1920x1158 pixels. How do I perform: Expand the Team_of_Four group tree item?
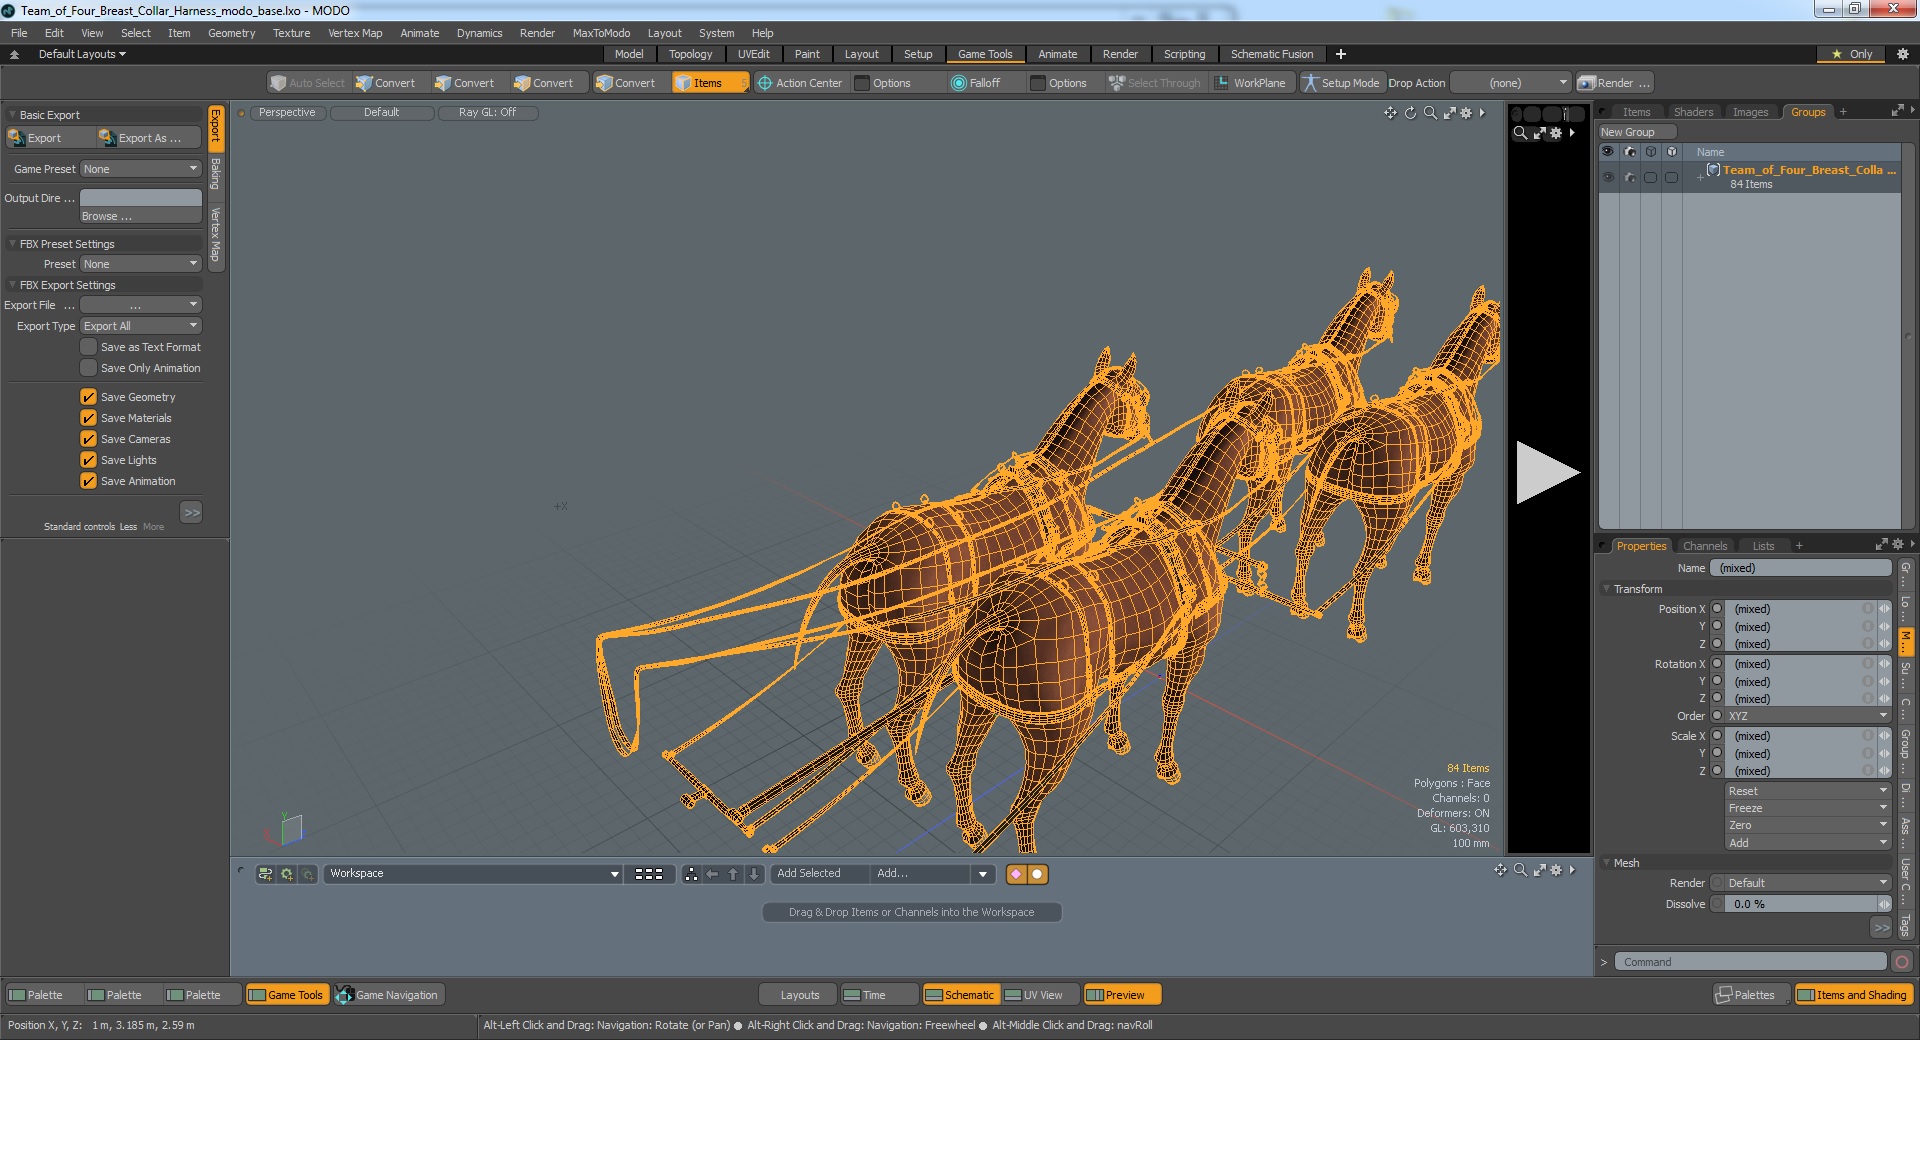pyautogui.click(x=1700, y=177)
